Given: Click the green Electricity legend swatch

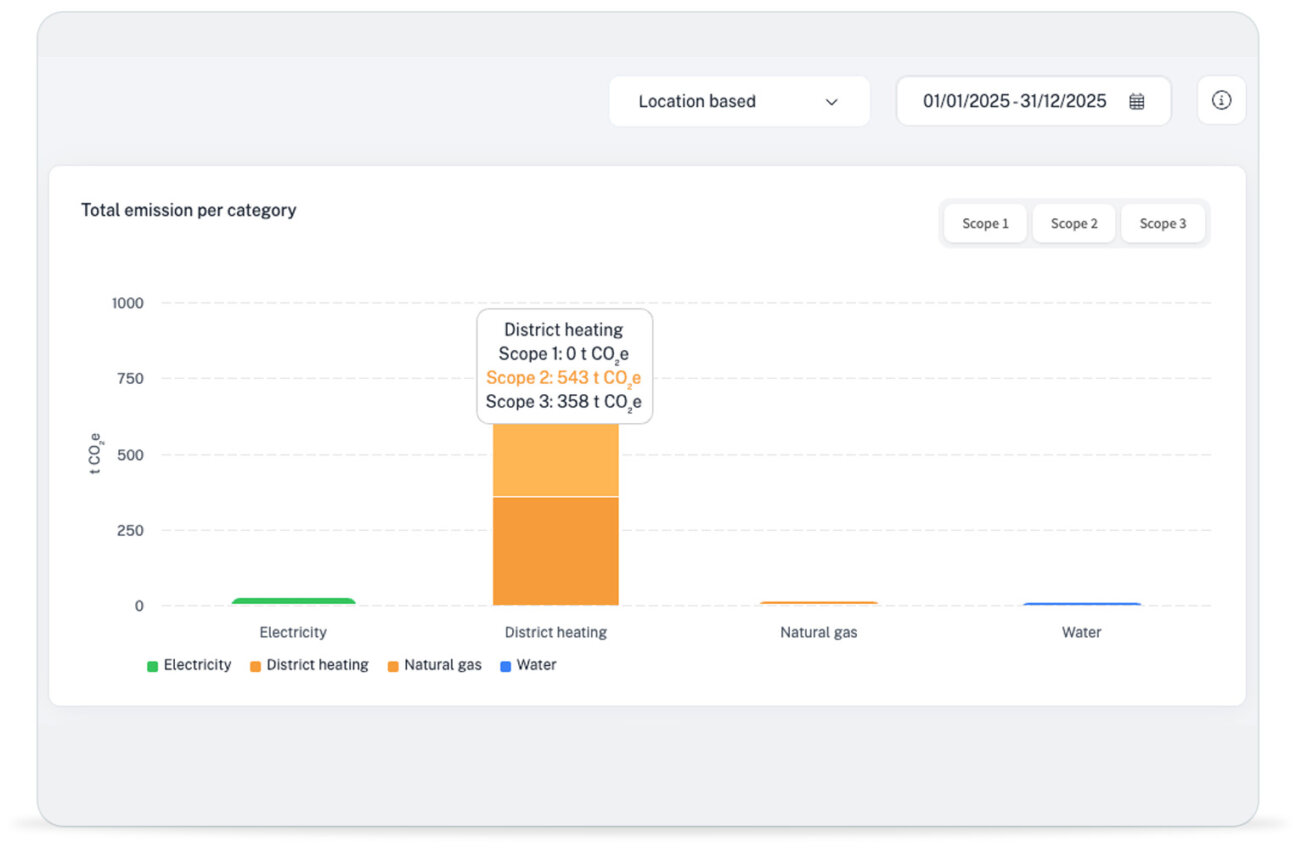Looking at the screenshot, I should pyautogui.click(x=153, y=666).
